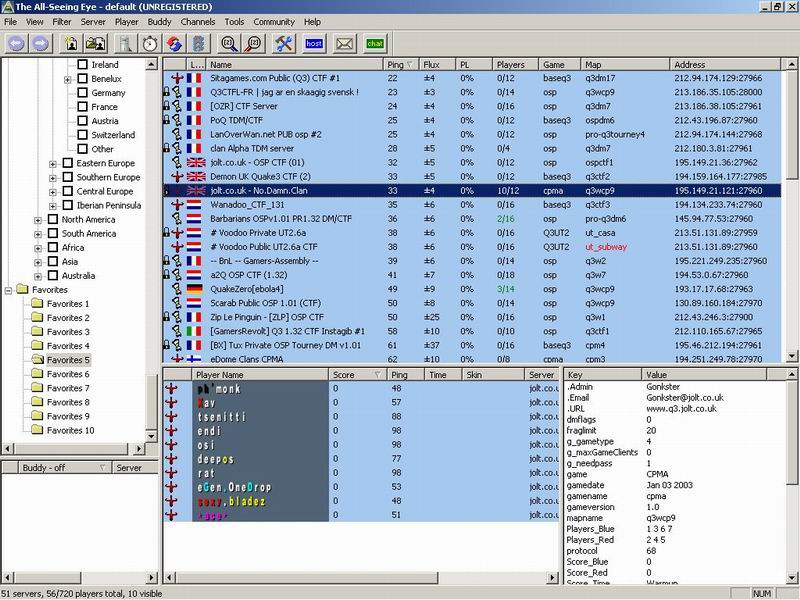Viewport: 800px width, 600px height.
Task: Check the Germany filter checkbox
Action: tap(83, 92)
